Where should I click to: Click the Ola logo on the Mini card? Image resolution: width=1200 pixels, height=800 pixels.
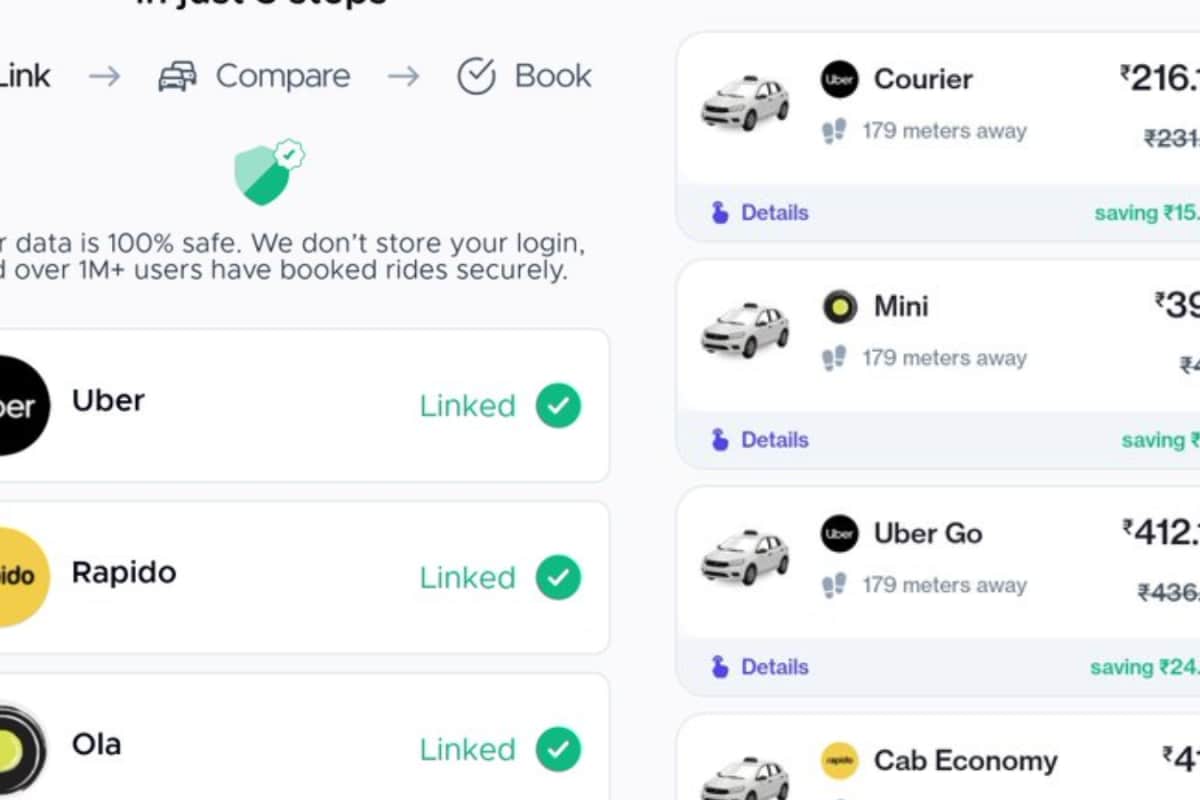(x=838, y=306)
